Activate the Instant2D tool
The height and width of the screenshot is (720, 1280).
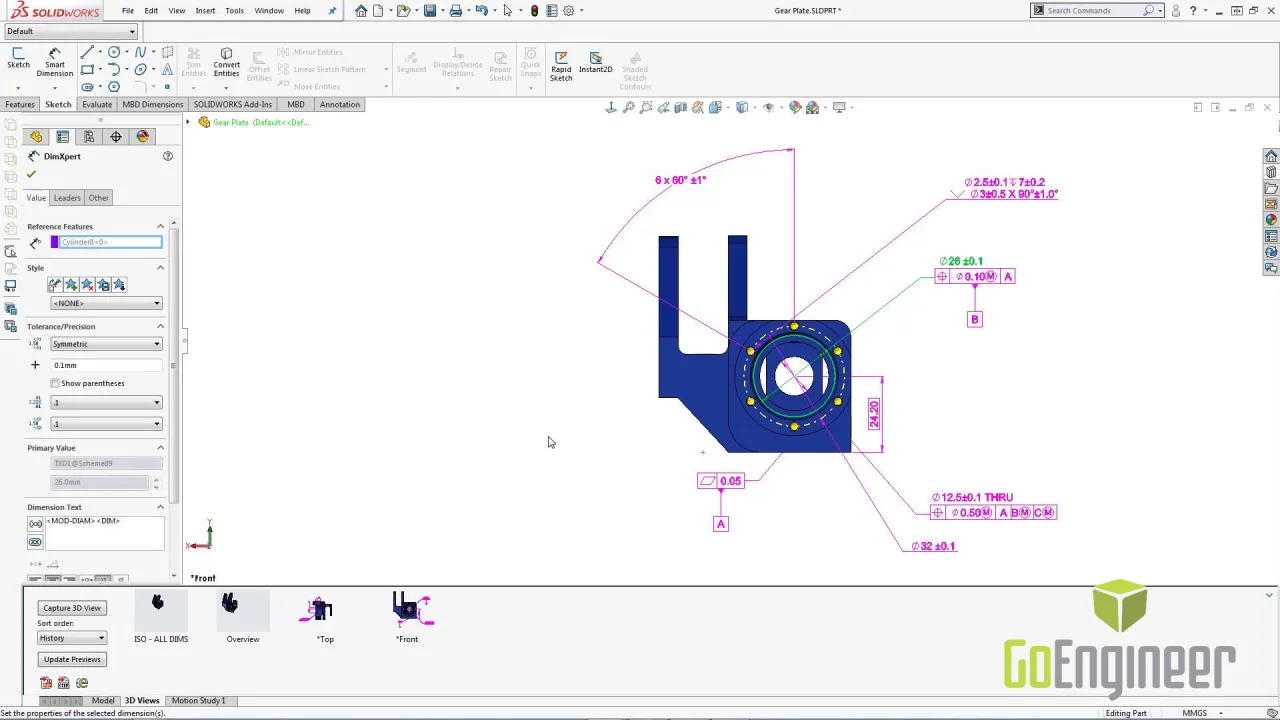click(595, 62)
